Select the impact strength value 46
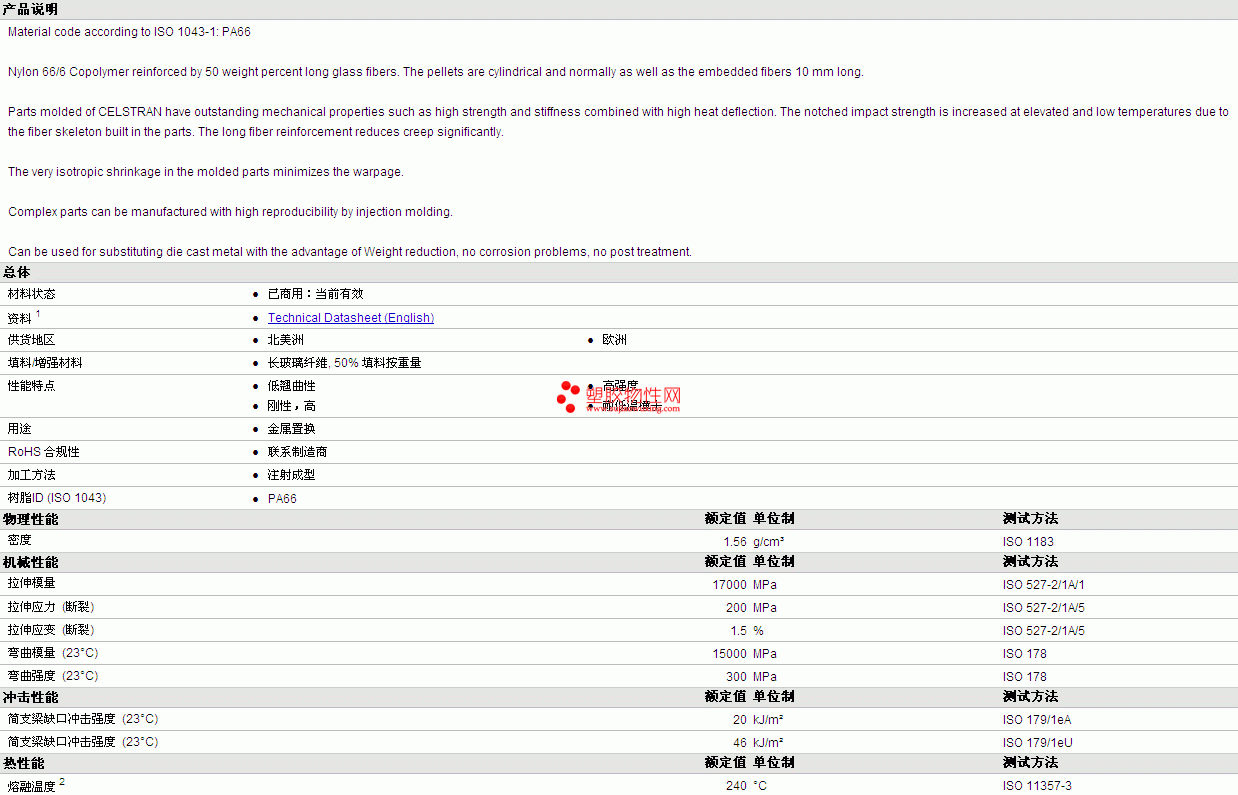Screen dimensions: 1238x795 click(x=740, y=743)
